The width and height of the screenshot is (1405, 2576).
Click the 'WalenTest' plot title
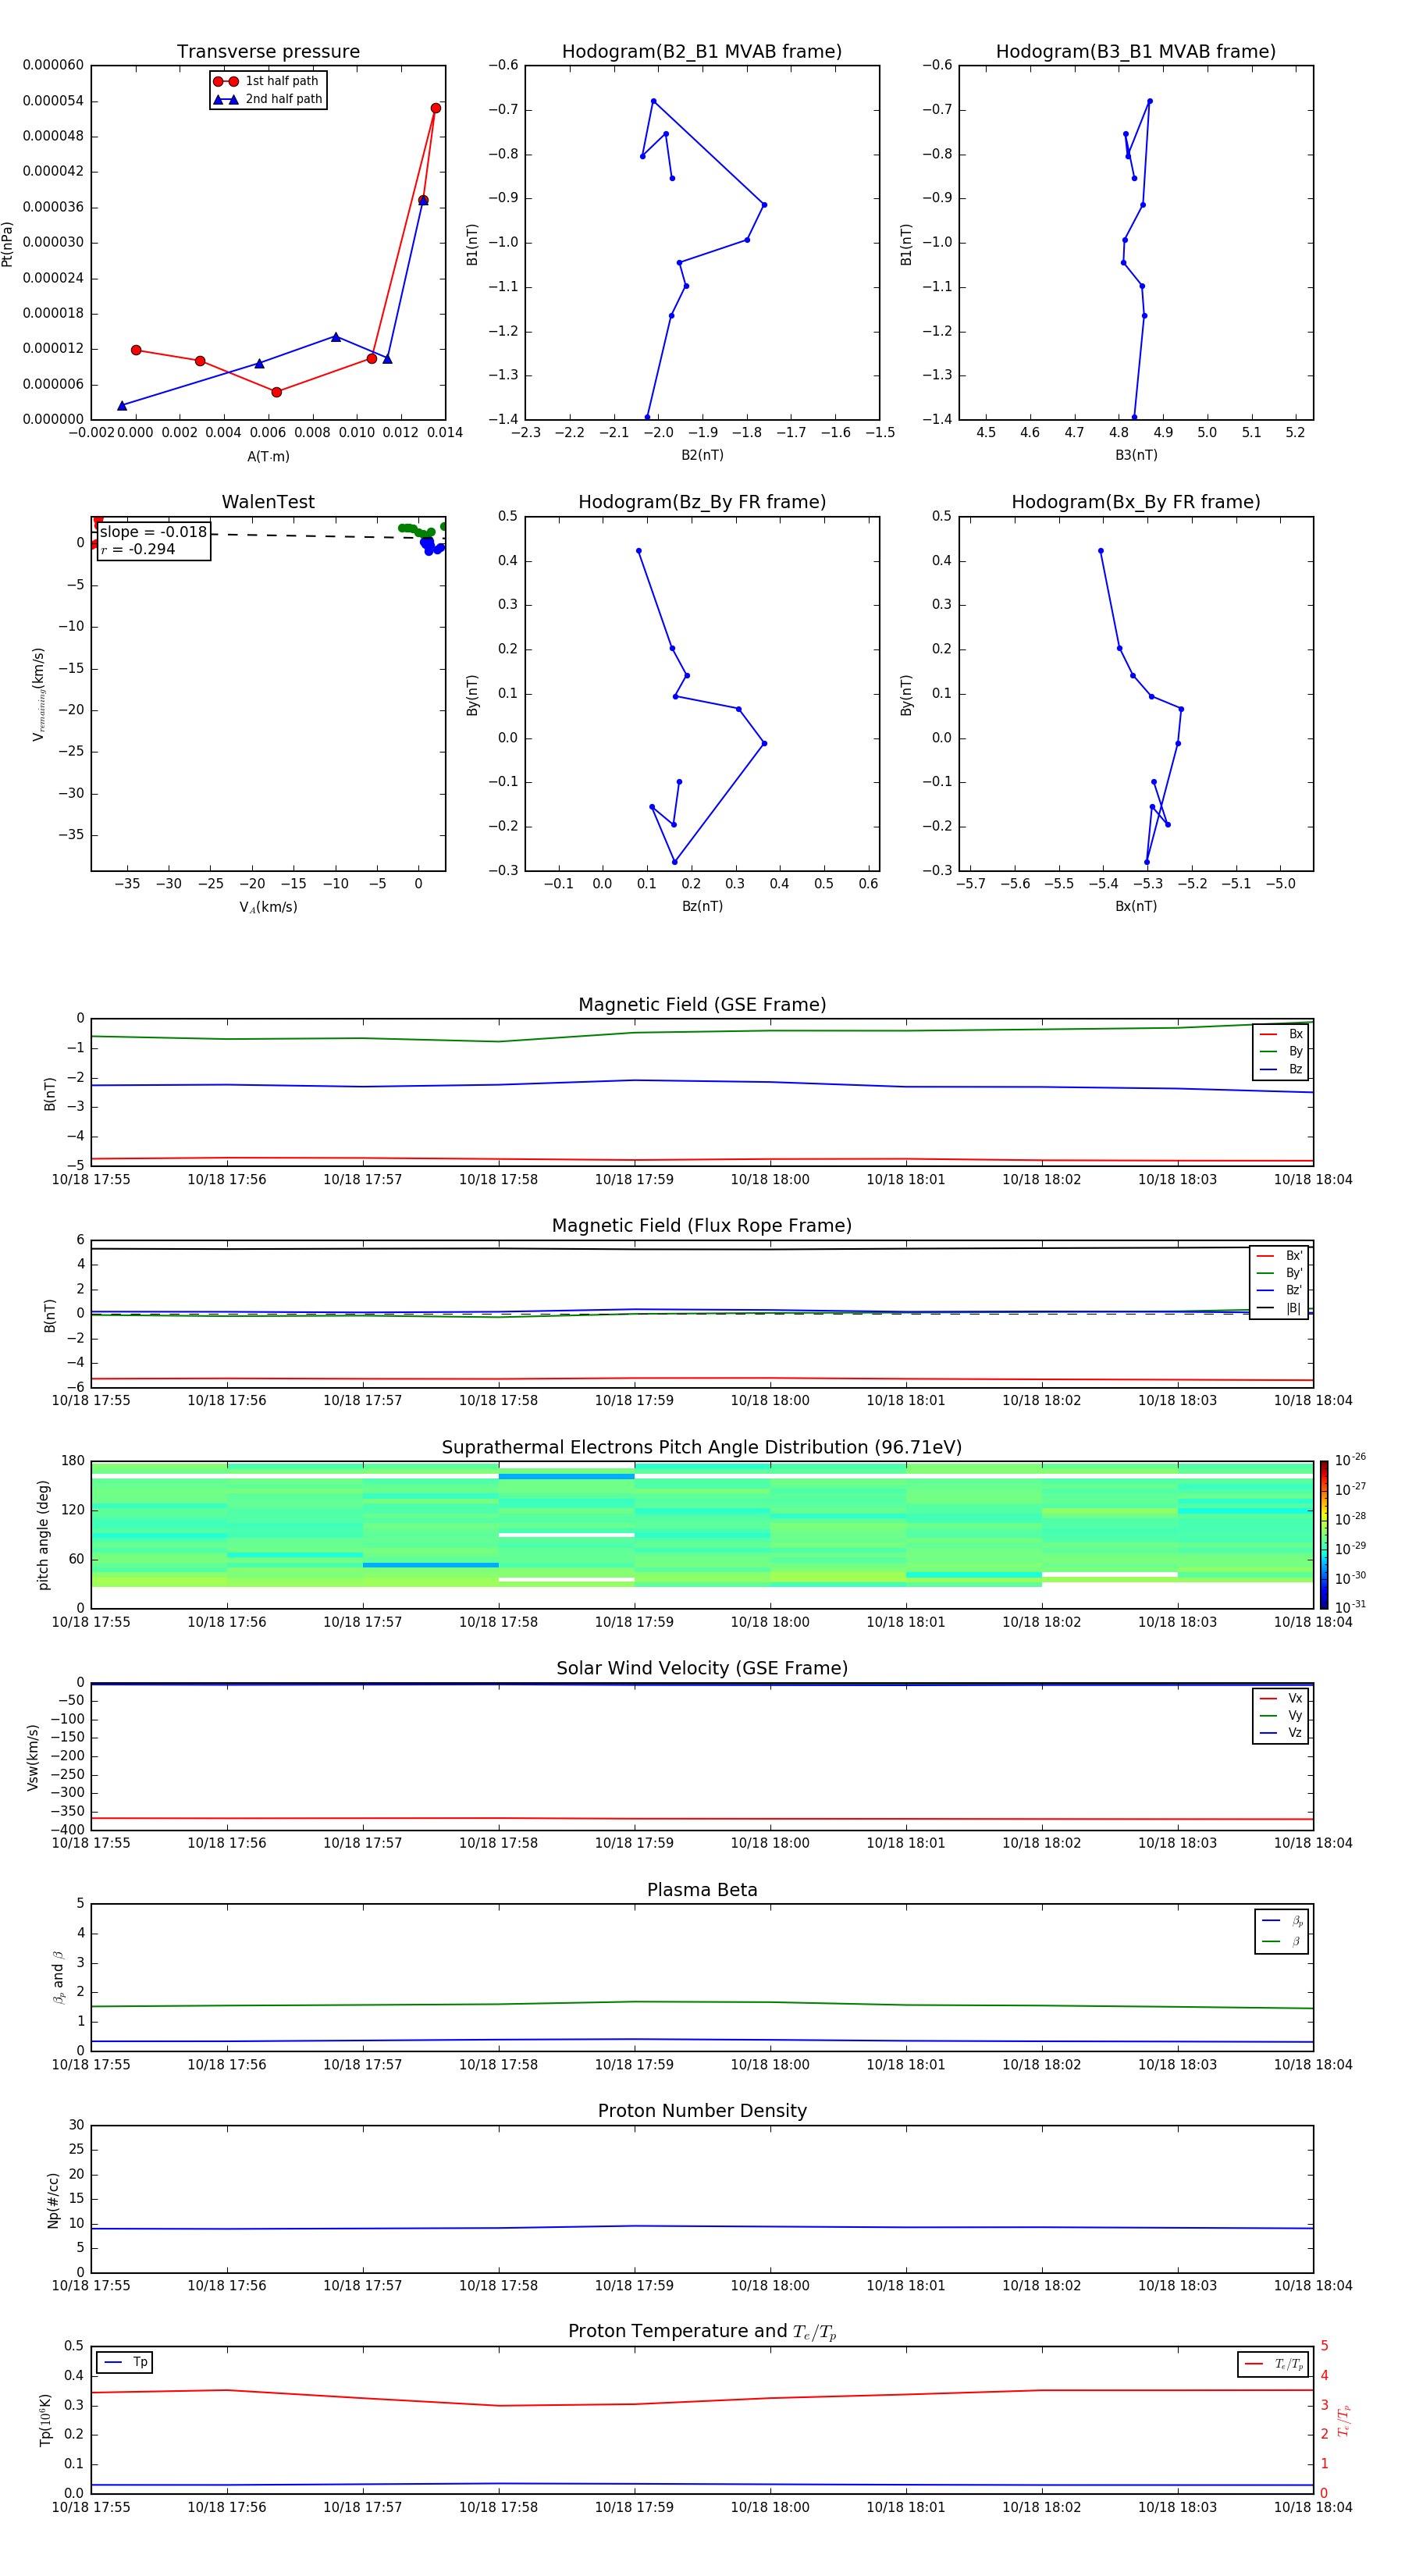tap(268, 502)
